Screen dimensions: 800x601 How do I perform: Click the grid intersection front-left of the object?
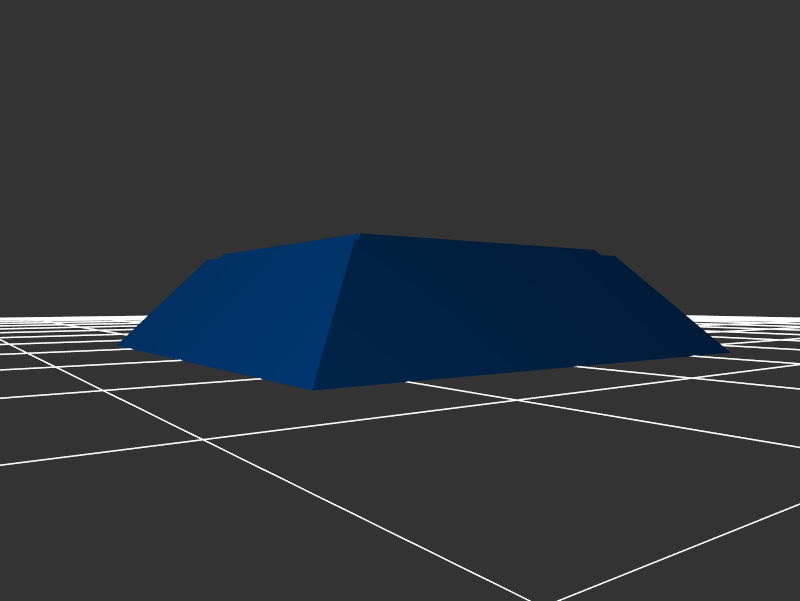205,439
